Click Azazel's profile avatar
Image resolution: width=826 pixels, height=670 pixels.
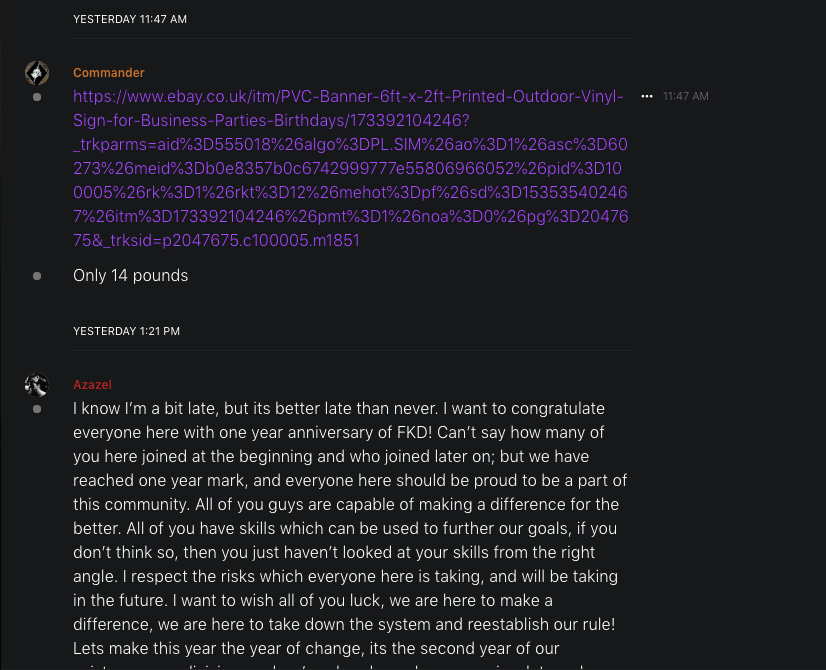[37, 385]
